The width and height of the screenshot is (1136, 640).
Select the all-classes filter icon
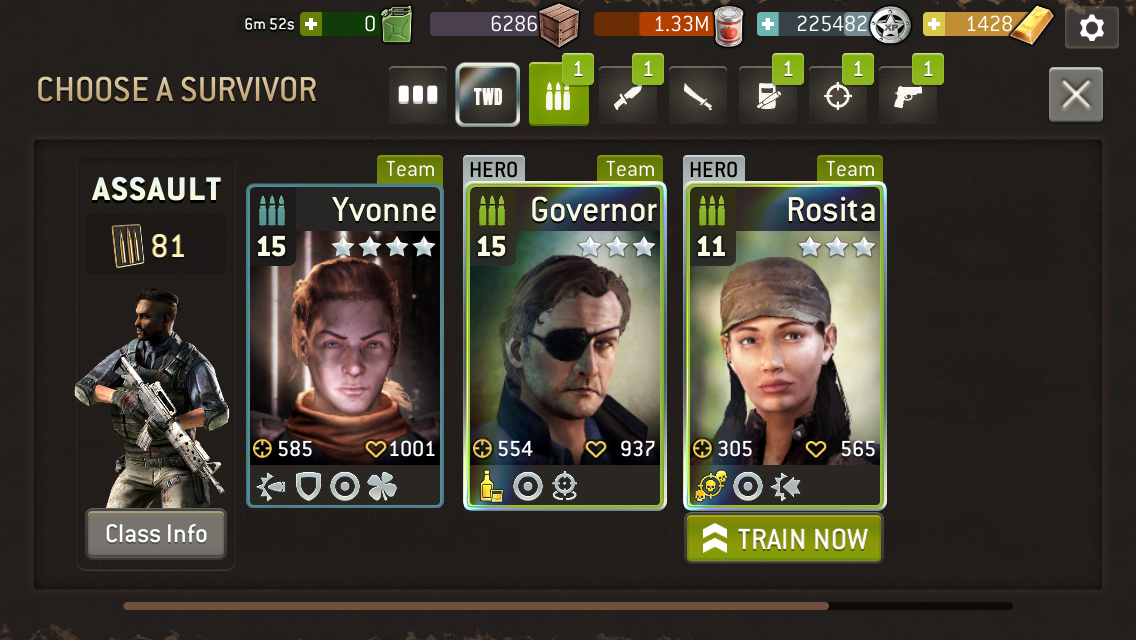pos(418,95)
